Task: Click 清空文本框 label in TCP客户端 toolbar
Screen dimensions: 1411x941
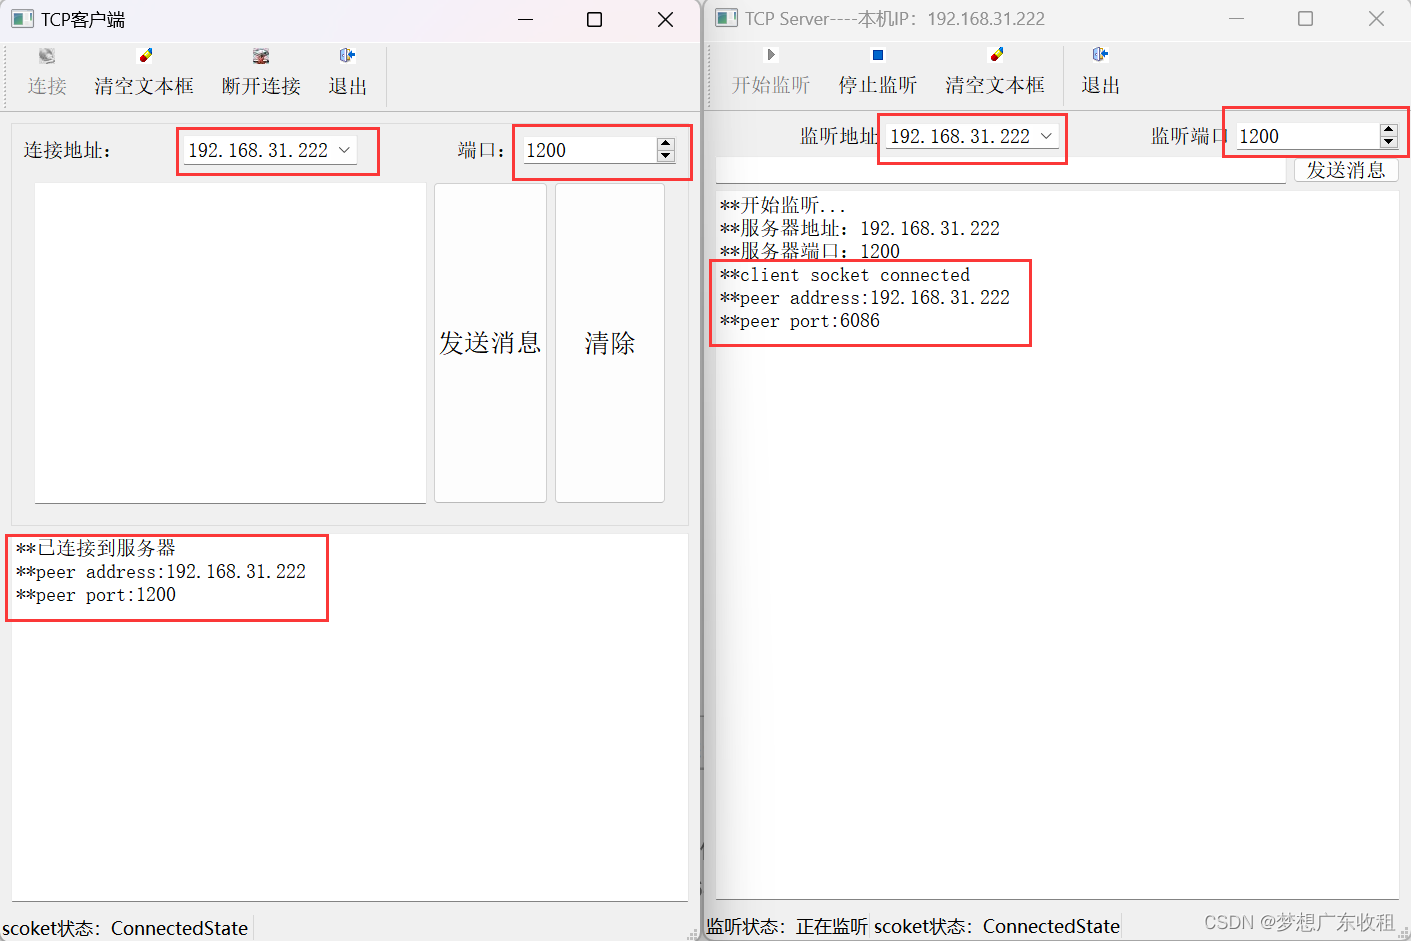Action: point(144,86)
